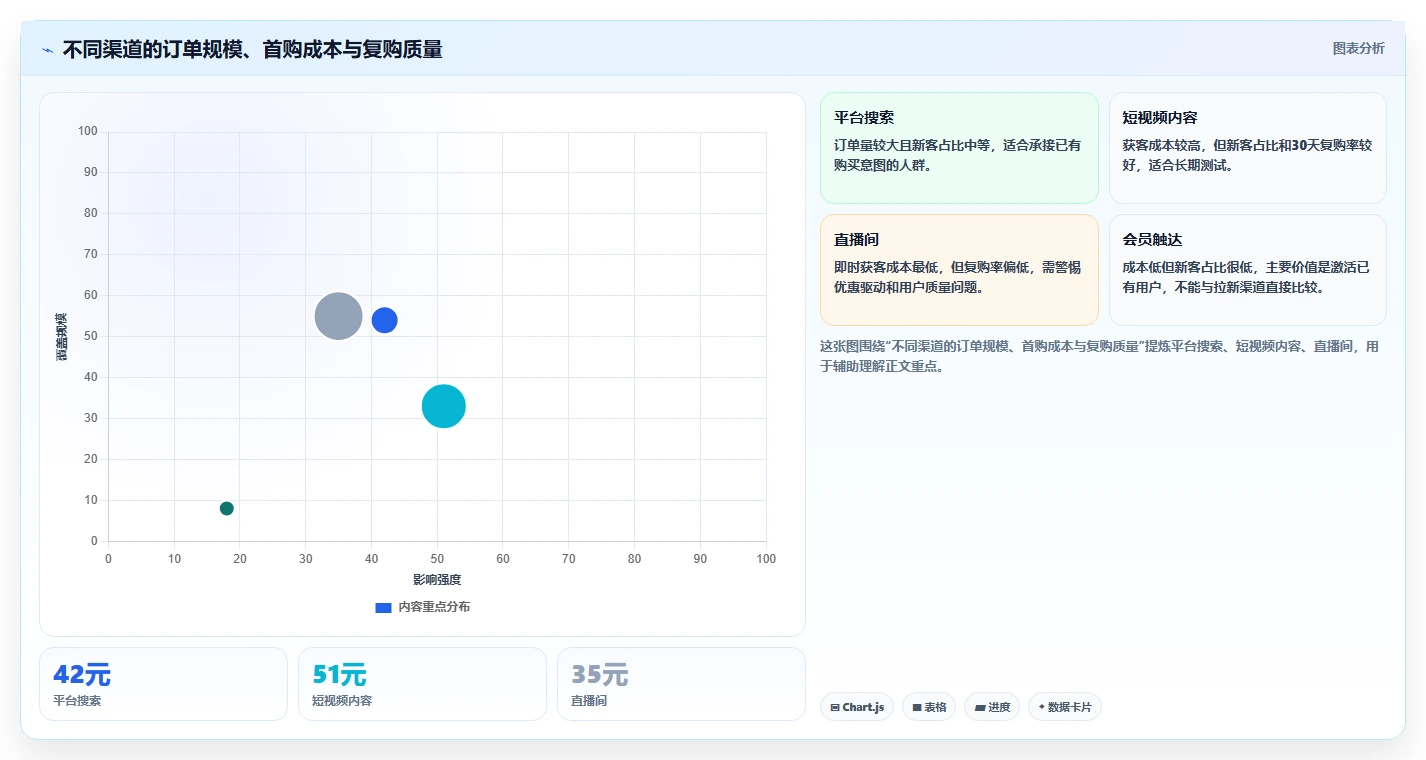Screen dimensions: 1426x760
Task: Click the 51元 短视频内容 stat card
Action: coord(422,684)
